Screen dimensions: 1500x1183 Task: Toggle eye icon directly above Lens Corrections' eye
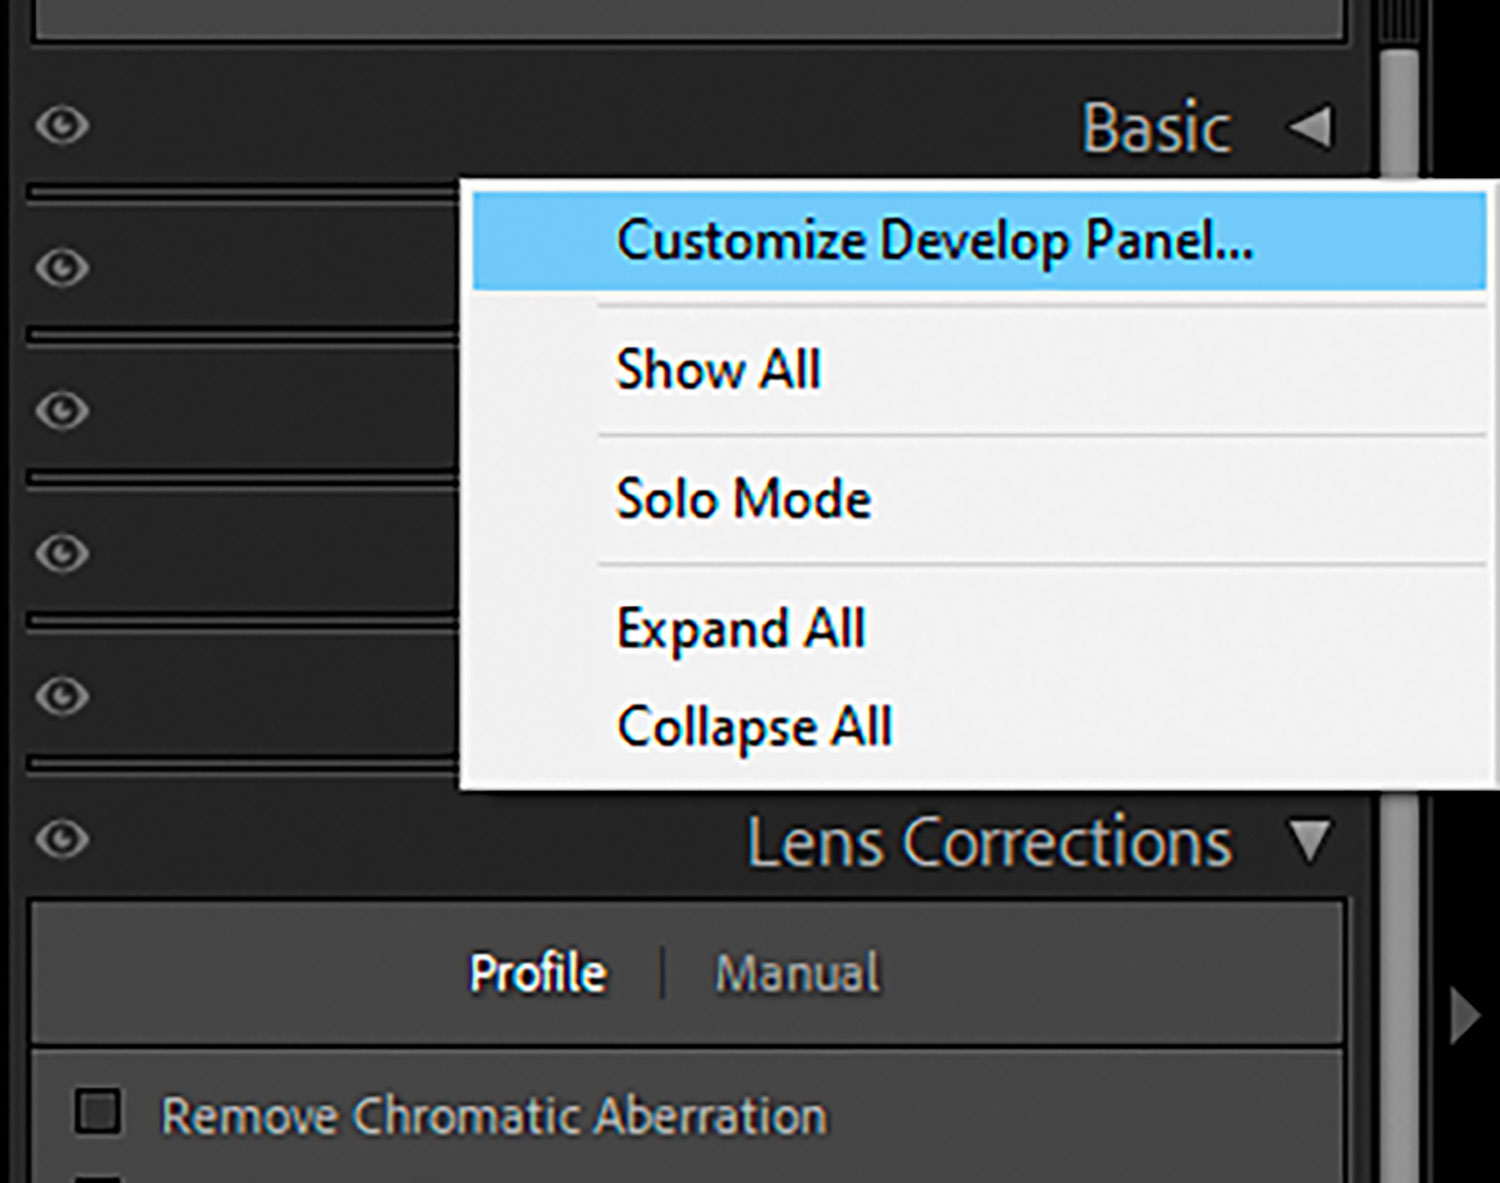click(63, 695)
